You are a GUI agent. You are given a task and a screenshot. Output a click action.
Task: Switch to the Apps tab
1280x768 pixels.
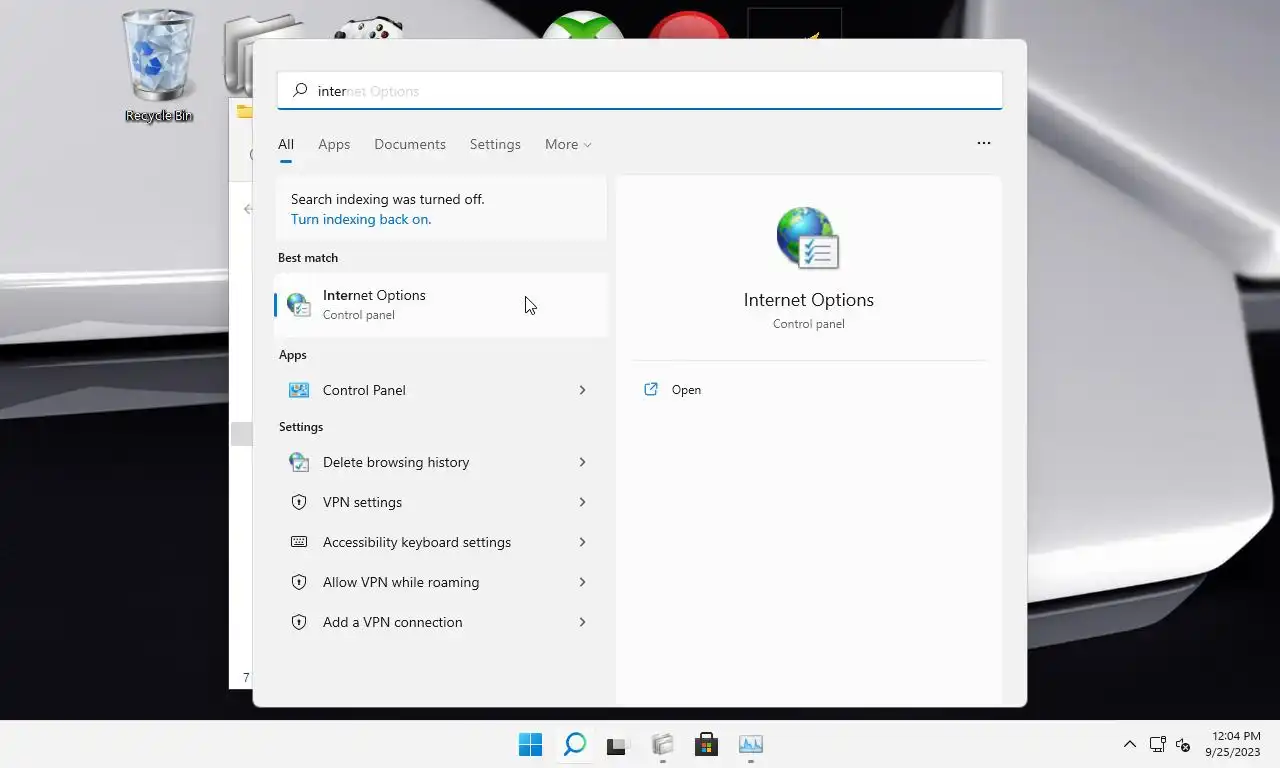(334, 144)
